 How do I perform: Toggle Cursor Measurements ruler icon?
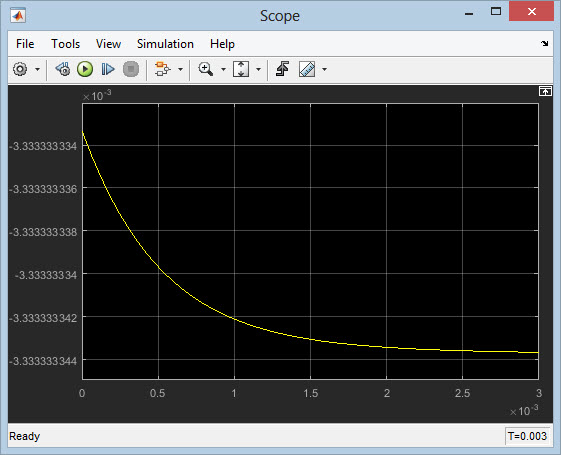[307, 69]
